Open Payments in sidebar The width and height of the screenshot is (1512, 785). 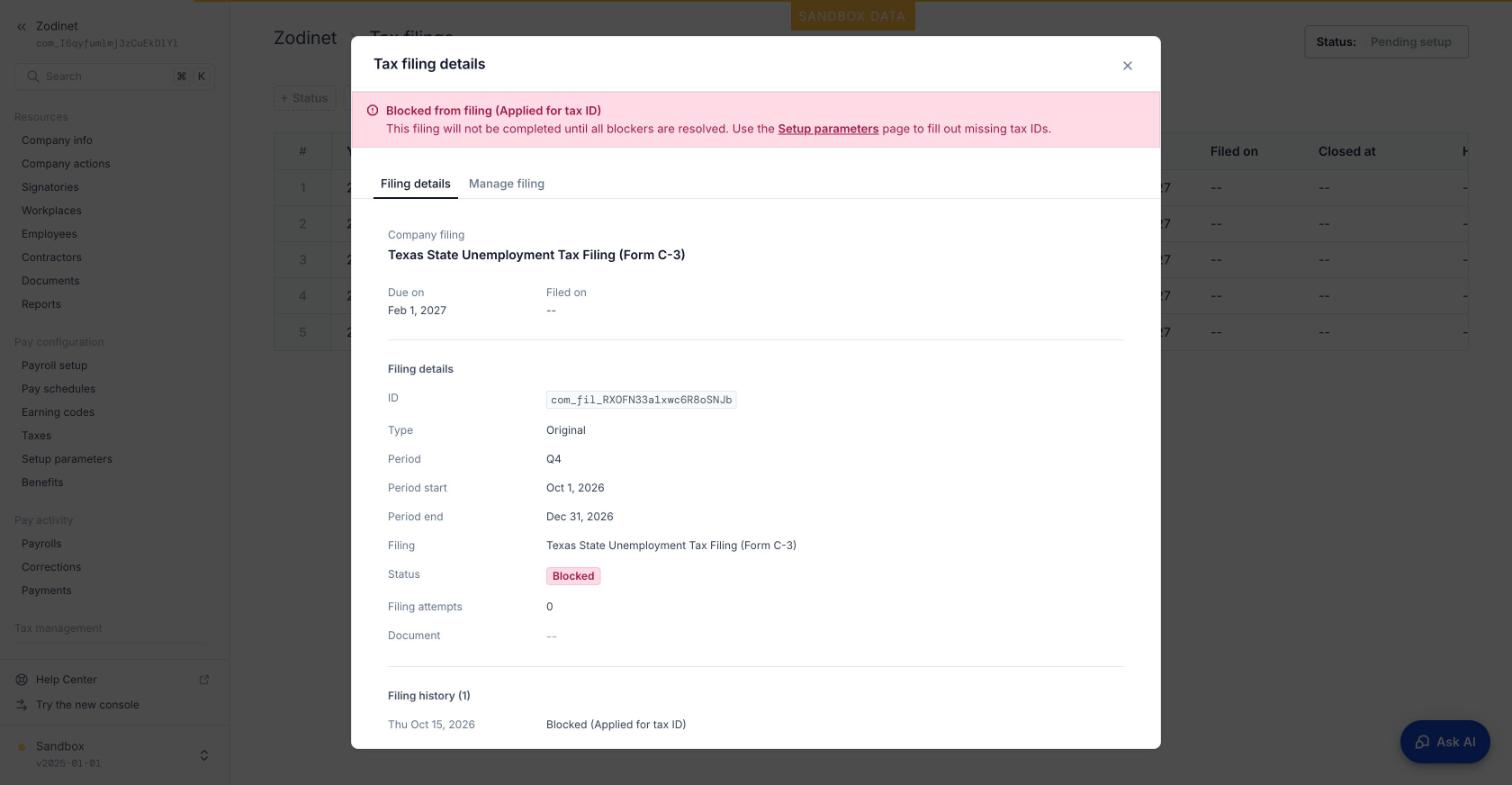[46, 591]
